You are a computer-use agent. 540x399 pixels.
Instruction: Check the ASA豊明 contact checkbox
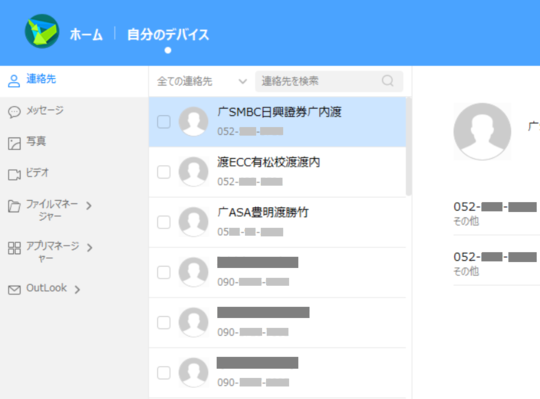tap(164, 222)
